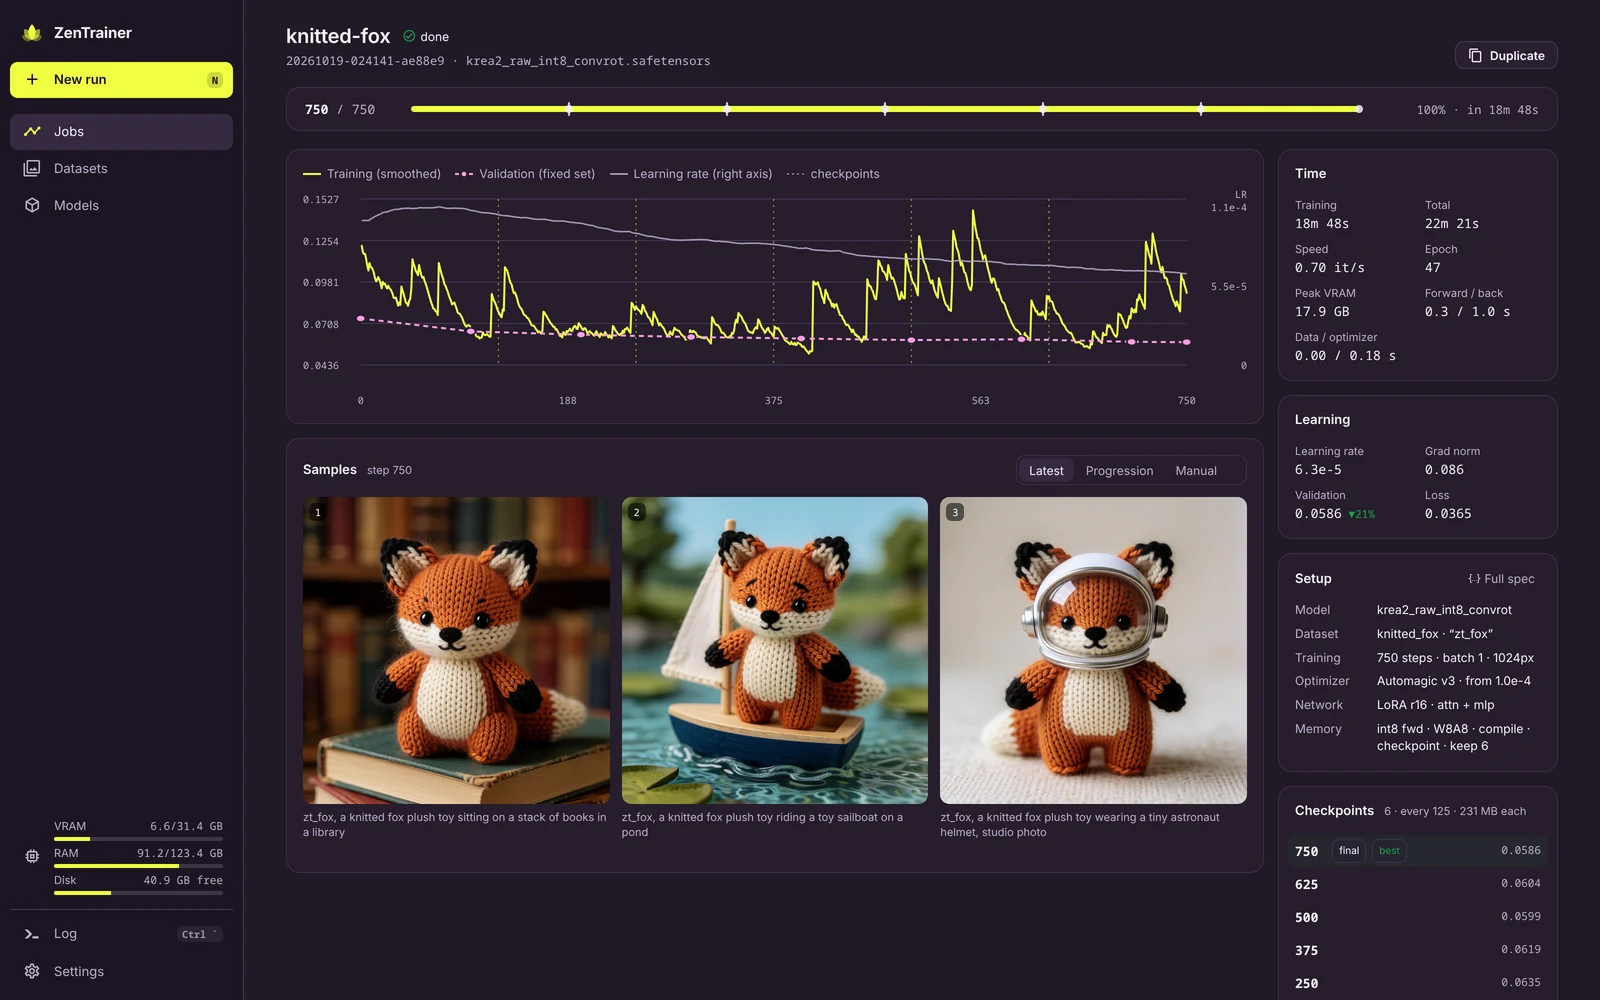Image resolution: width=1600 pixels, height=1000 pixels.
Task: Open sample 3 astronaut fox thumbnail
Action: coord(1093,650)
